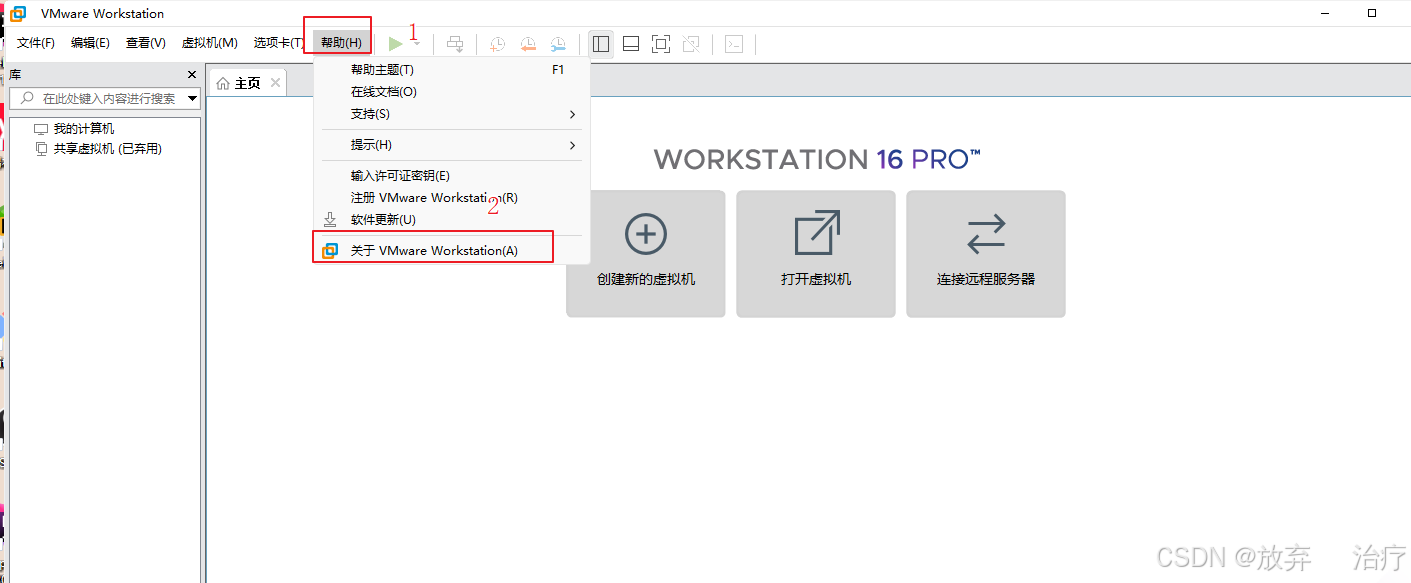
Task: Expand the 支持(S) submenu
Action: pos(452,114)
